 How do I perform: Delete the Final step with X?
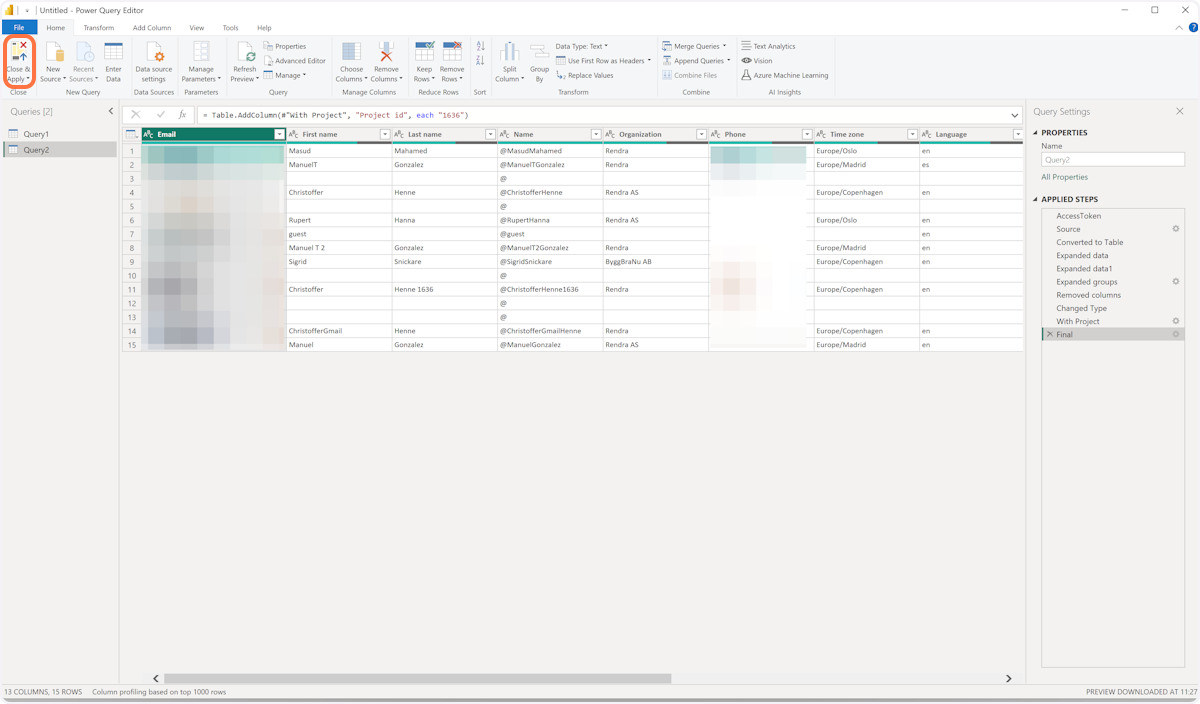click(1049, 335)
